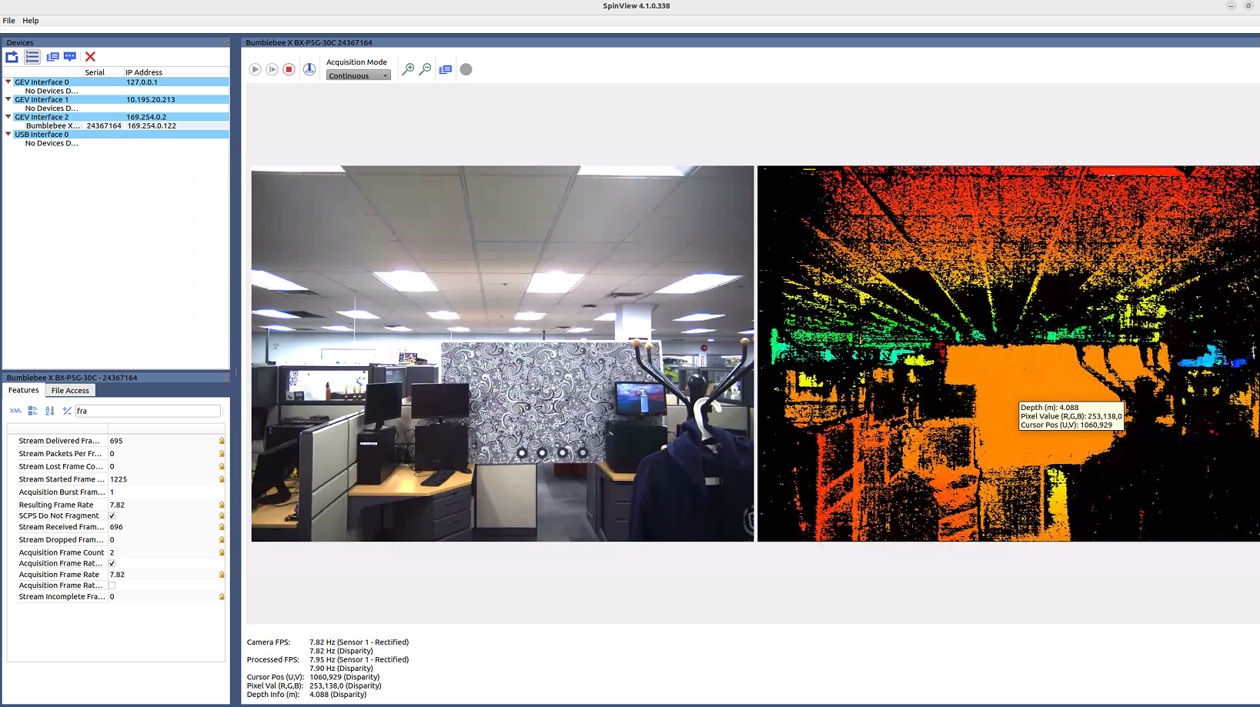This screenshot has height=707, width=1260.
Task: Click the alphabetical sort icon in Features
Action: (x=49, y=411)
